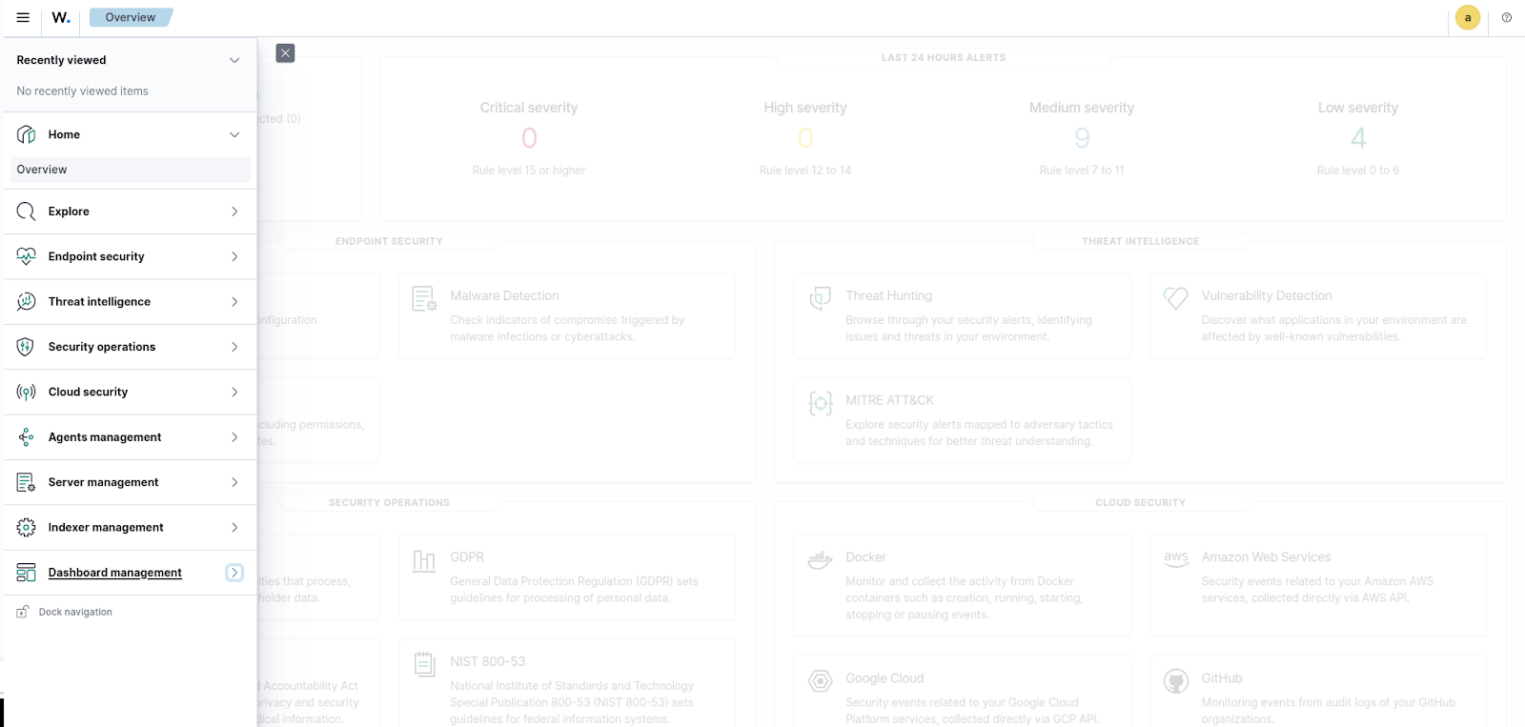1525x727 pixels.
Task: Expand Server management submenu arrow
Action: pos(234,482)
